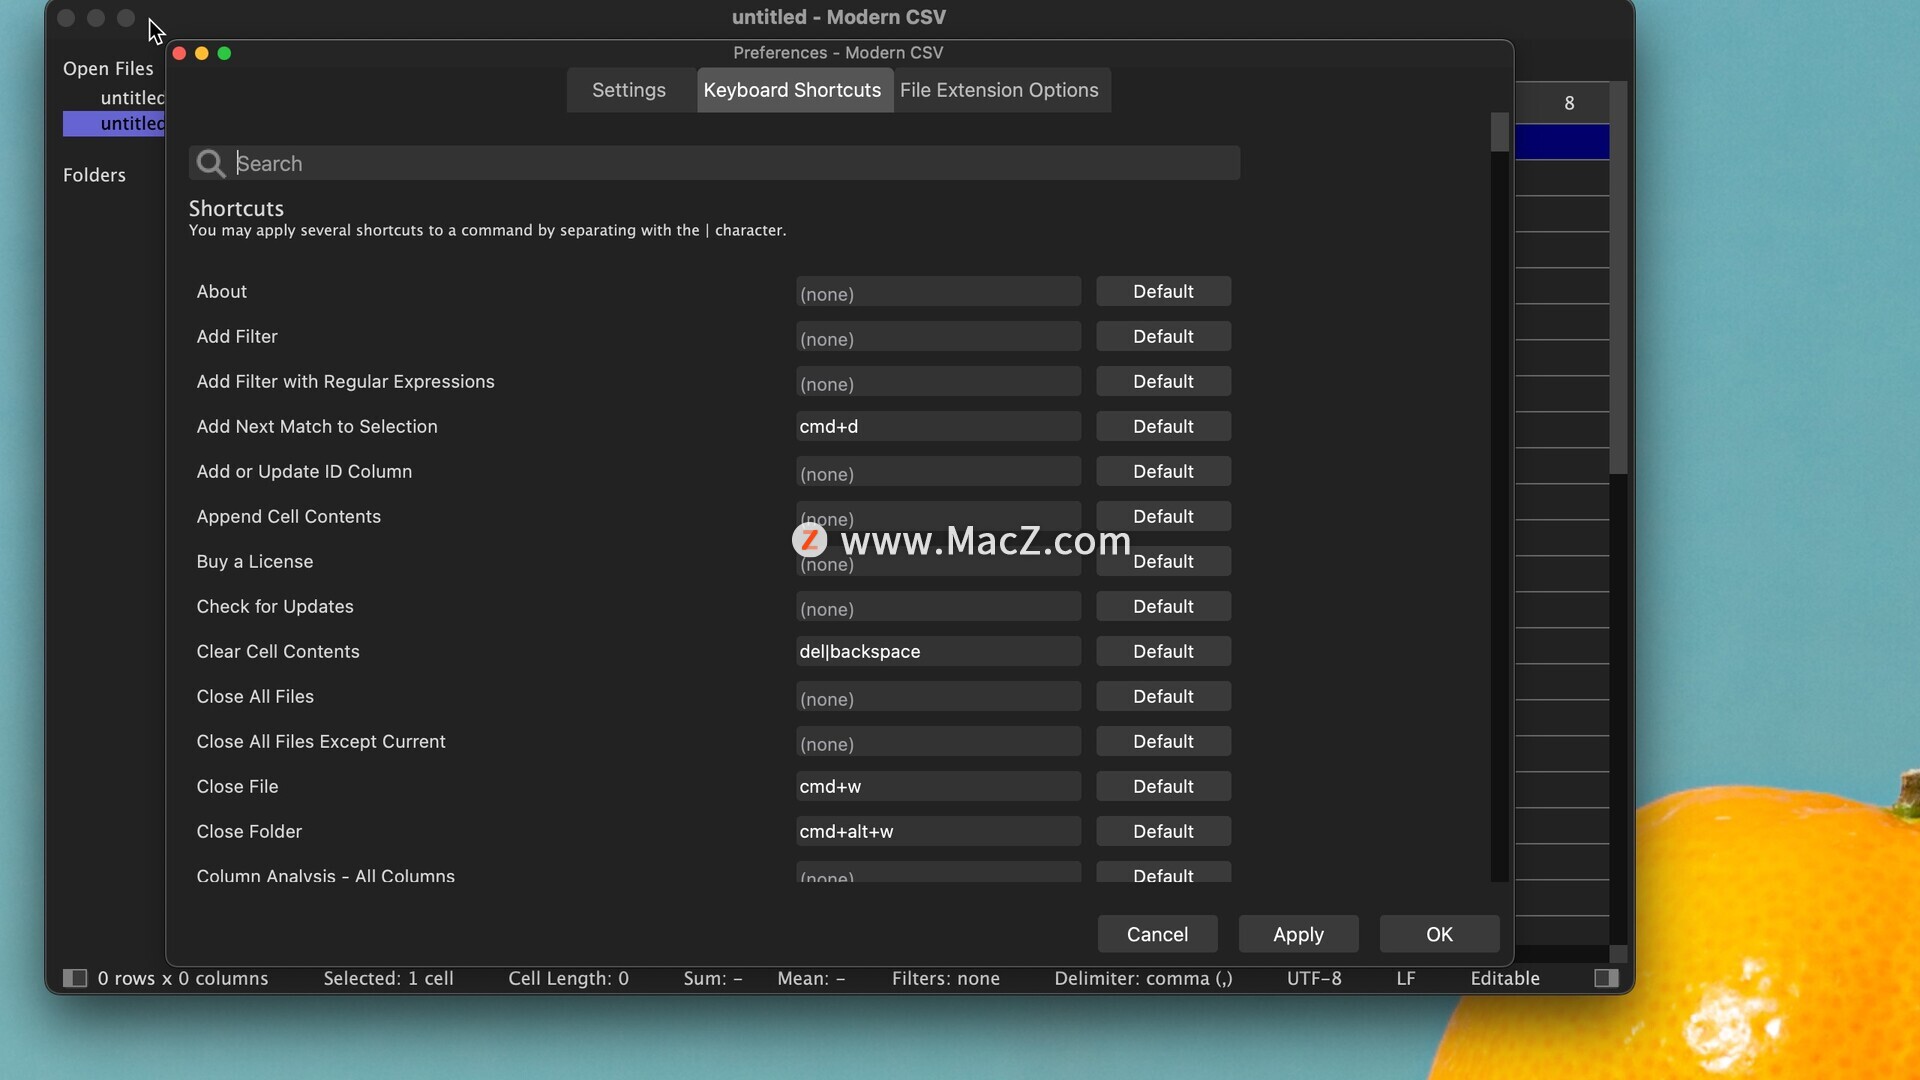1920x1080 pixels.
Task: Reset About shortcut to Default
Action: pyautogui.click(x=1164, y=292)
